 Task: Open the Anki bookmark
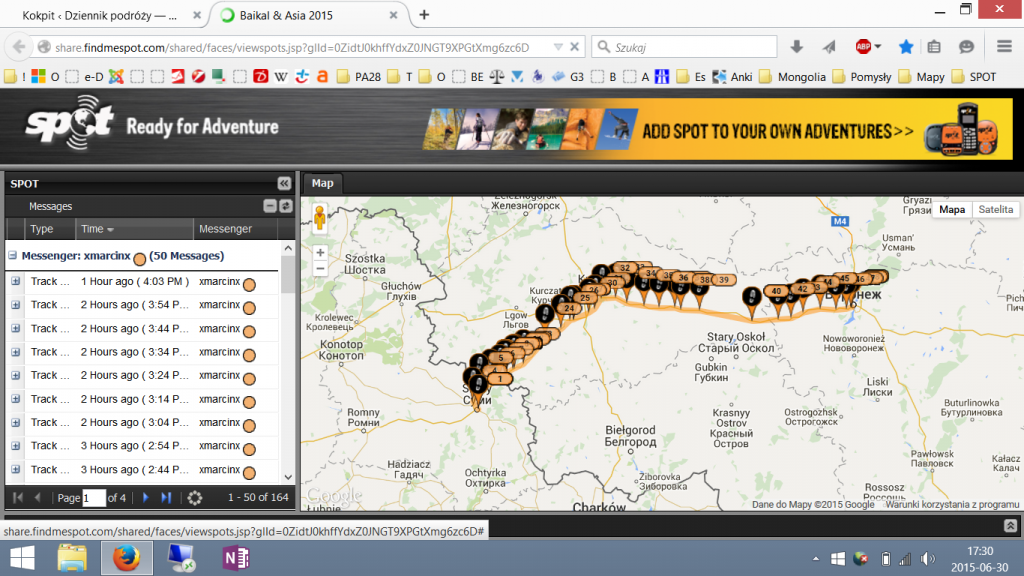[733, 77]
